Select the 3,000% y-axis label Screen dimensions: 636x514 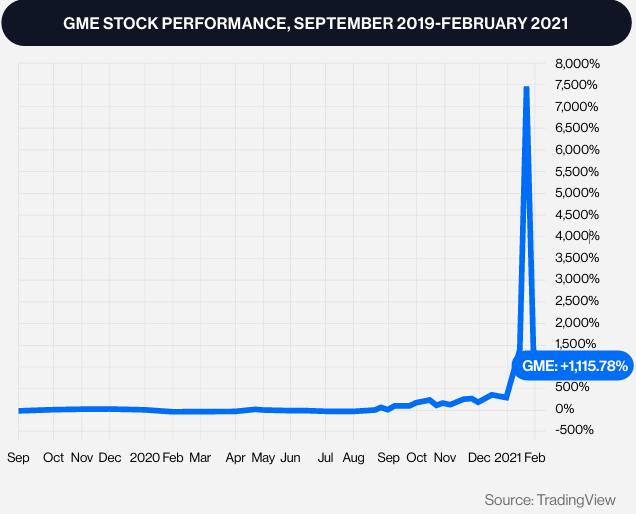pos(577,279)
